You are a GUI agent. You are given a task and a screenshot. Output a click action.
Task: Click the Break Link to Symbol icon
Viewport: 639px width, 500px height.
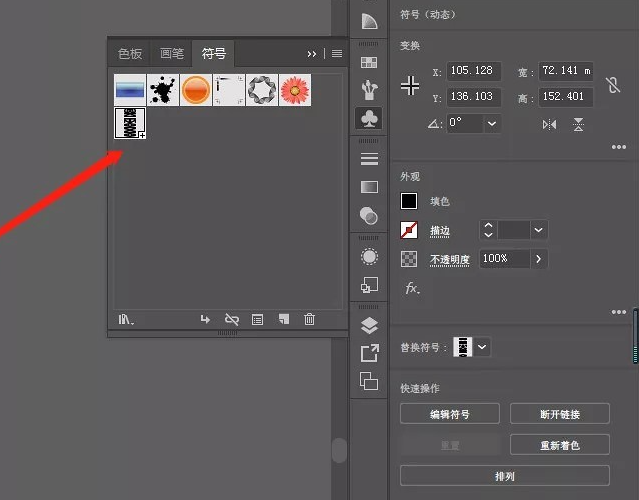click(232, 319)
